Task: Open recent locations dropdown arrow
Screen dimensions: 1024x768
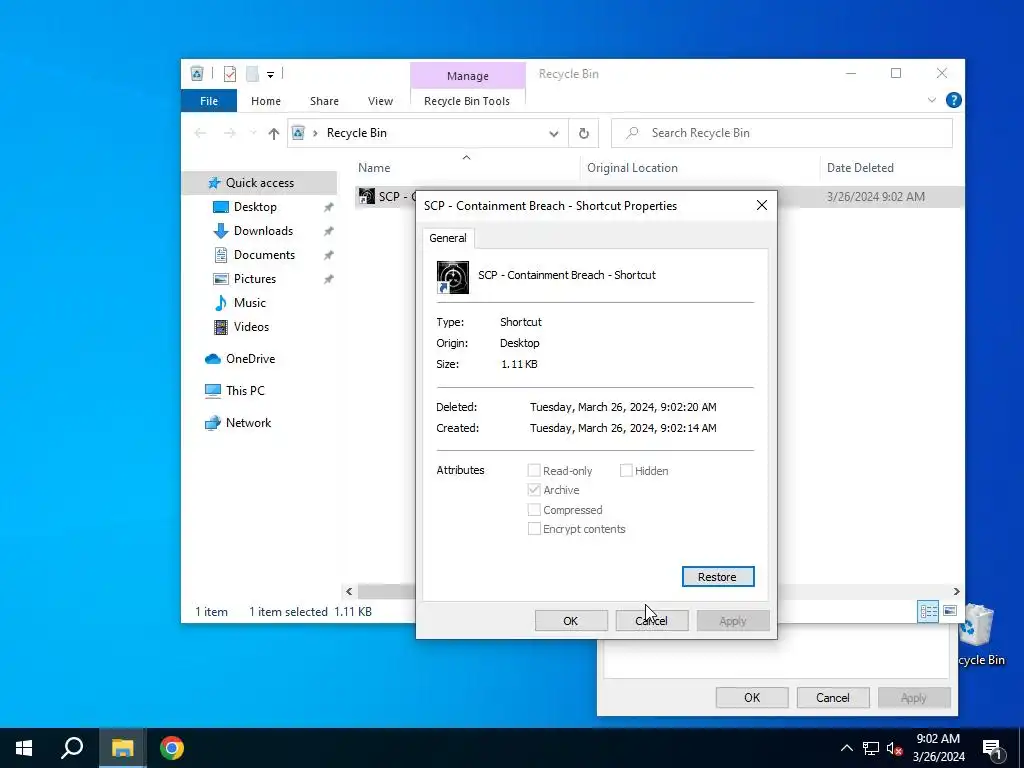Action: coord(253,133)
